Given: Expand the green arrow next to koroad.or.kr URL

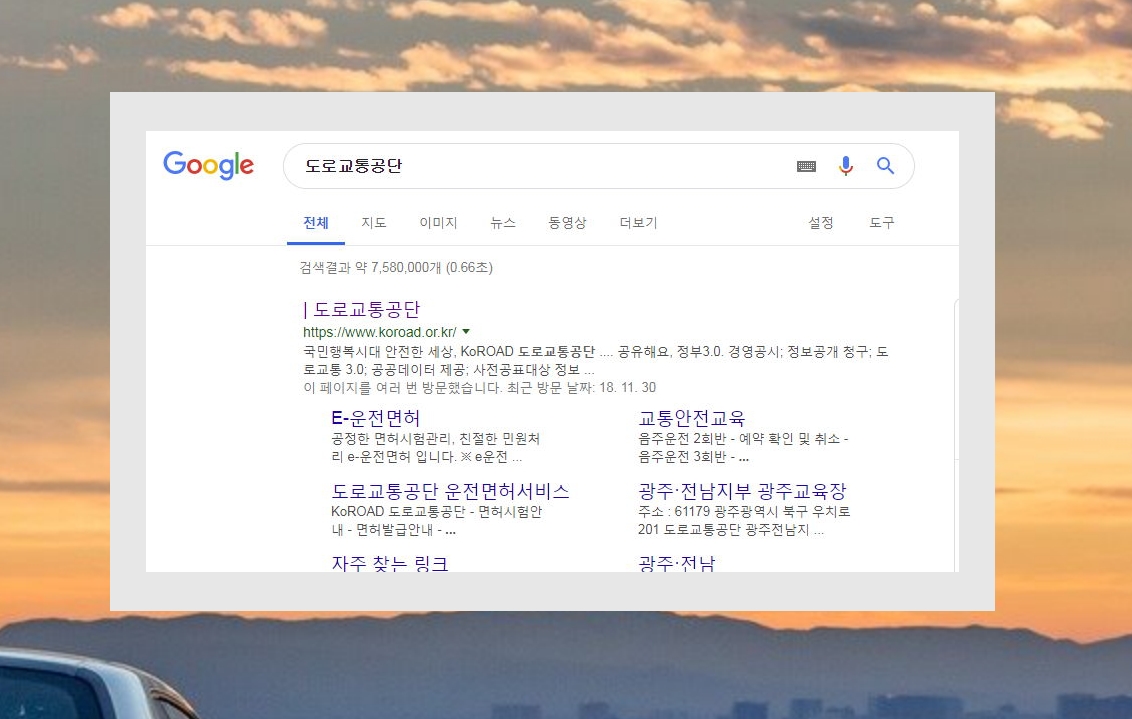Looking at the screenshot, I should tap(466, 332).
